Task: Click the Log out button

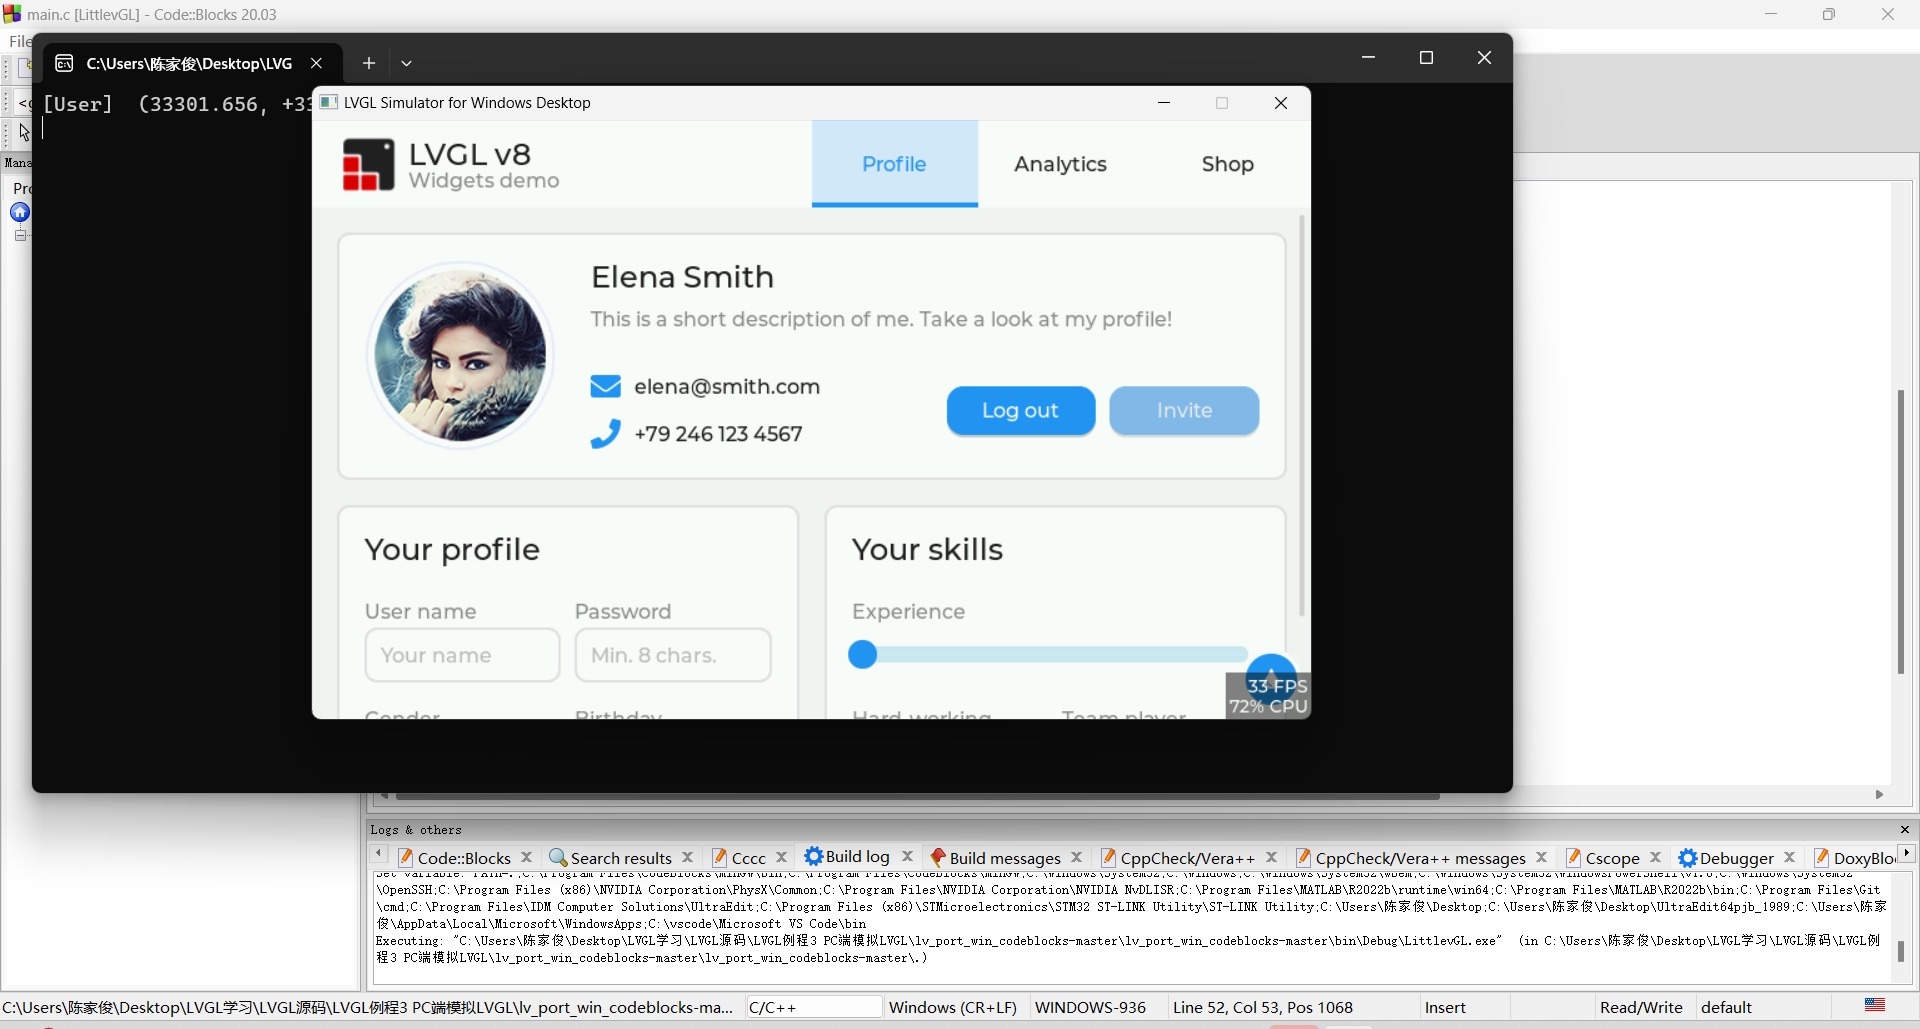Action: 1020,411
